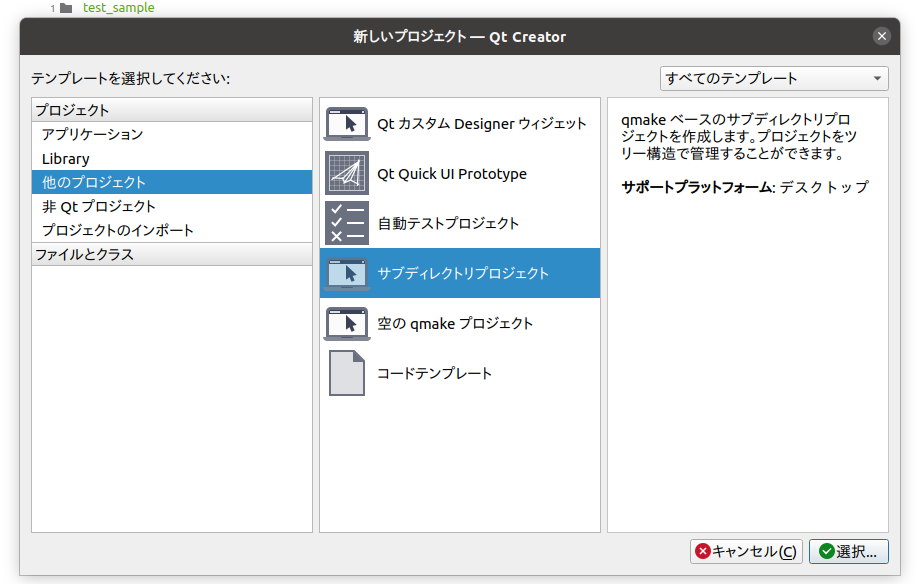The image size is (916, 584).
Task: Click the 空の qmake プロジェクト icon
Action: coord(347,324)
